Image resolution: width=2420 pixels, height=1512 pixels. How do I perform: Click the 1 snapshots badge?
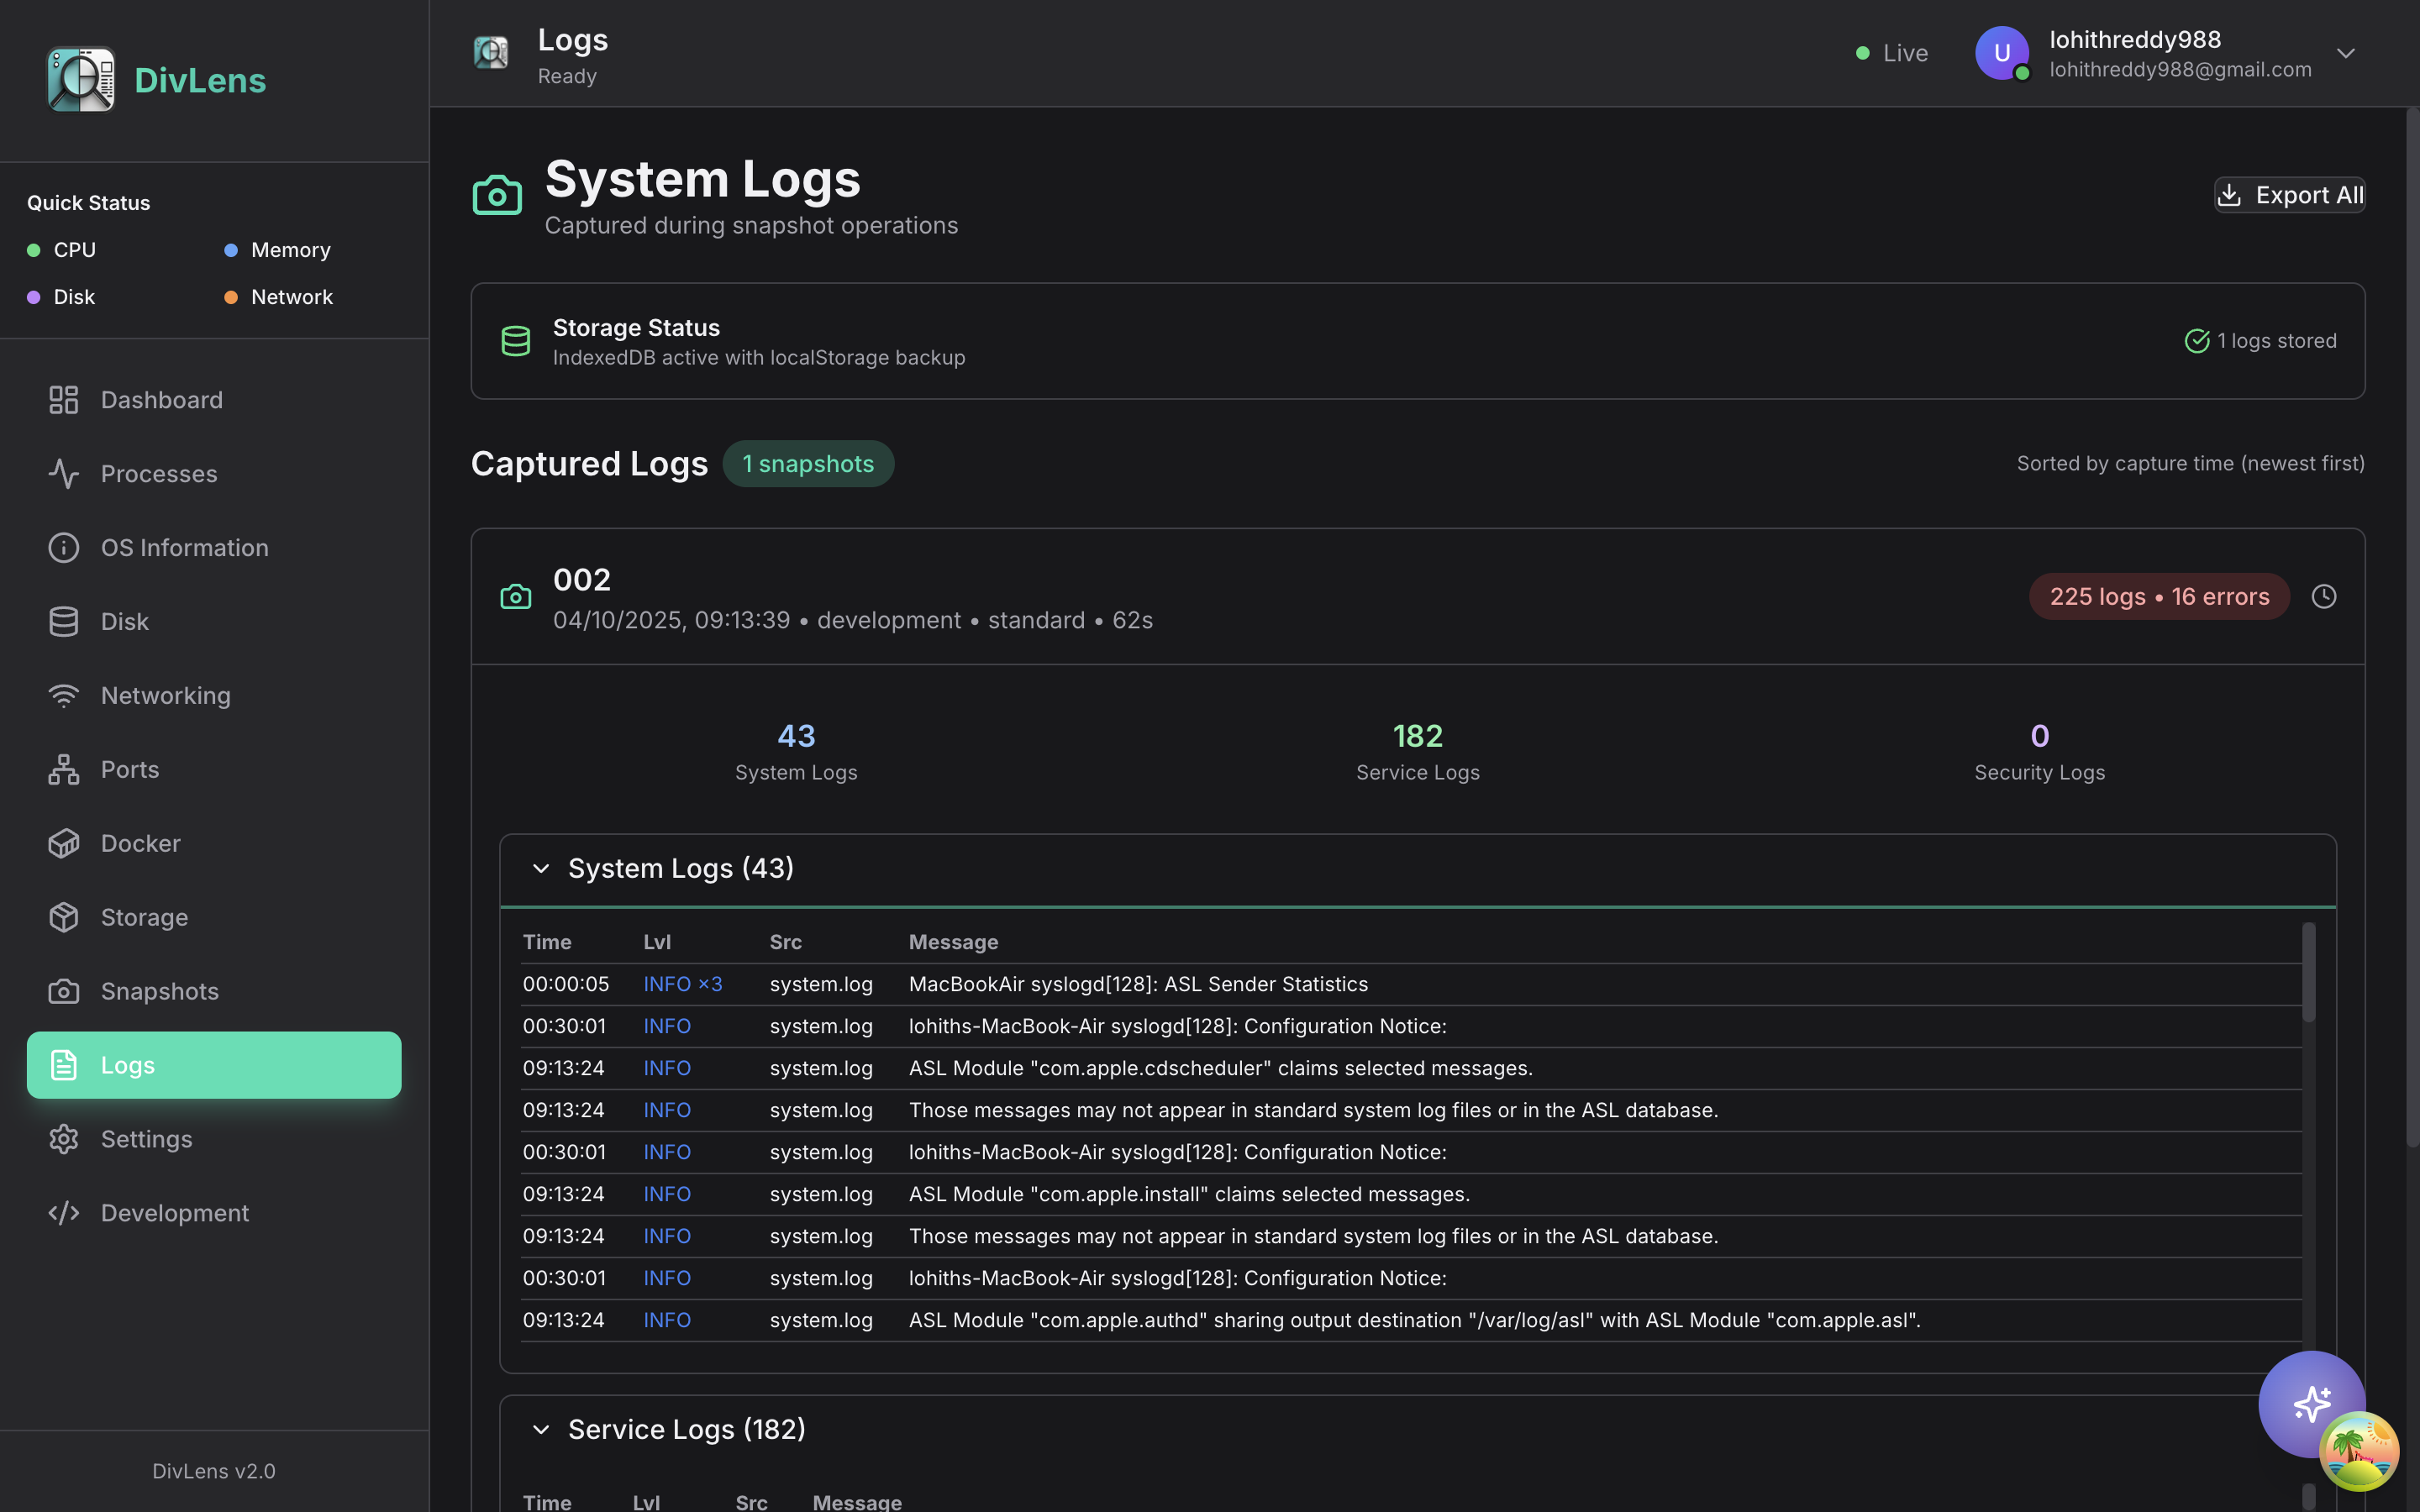pos(808,464)
